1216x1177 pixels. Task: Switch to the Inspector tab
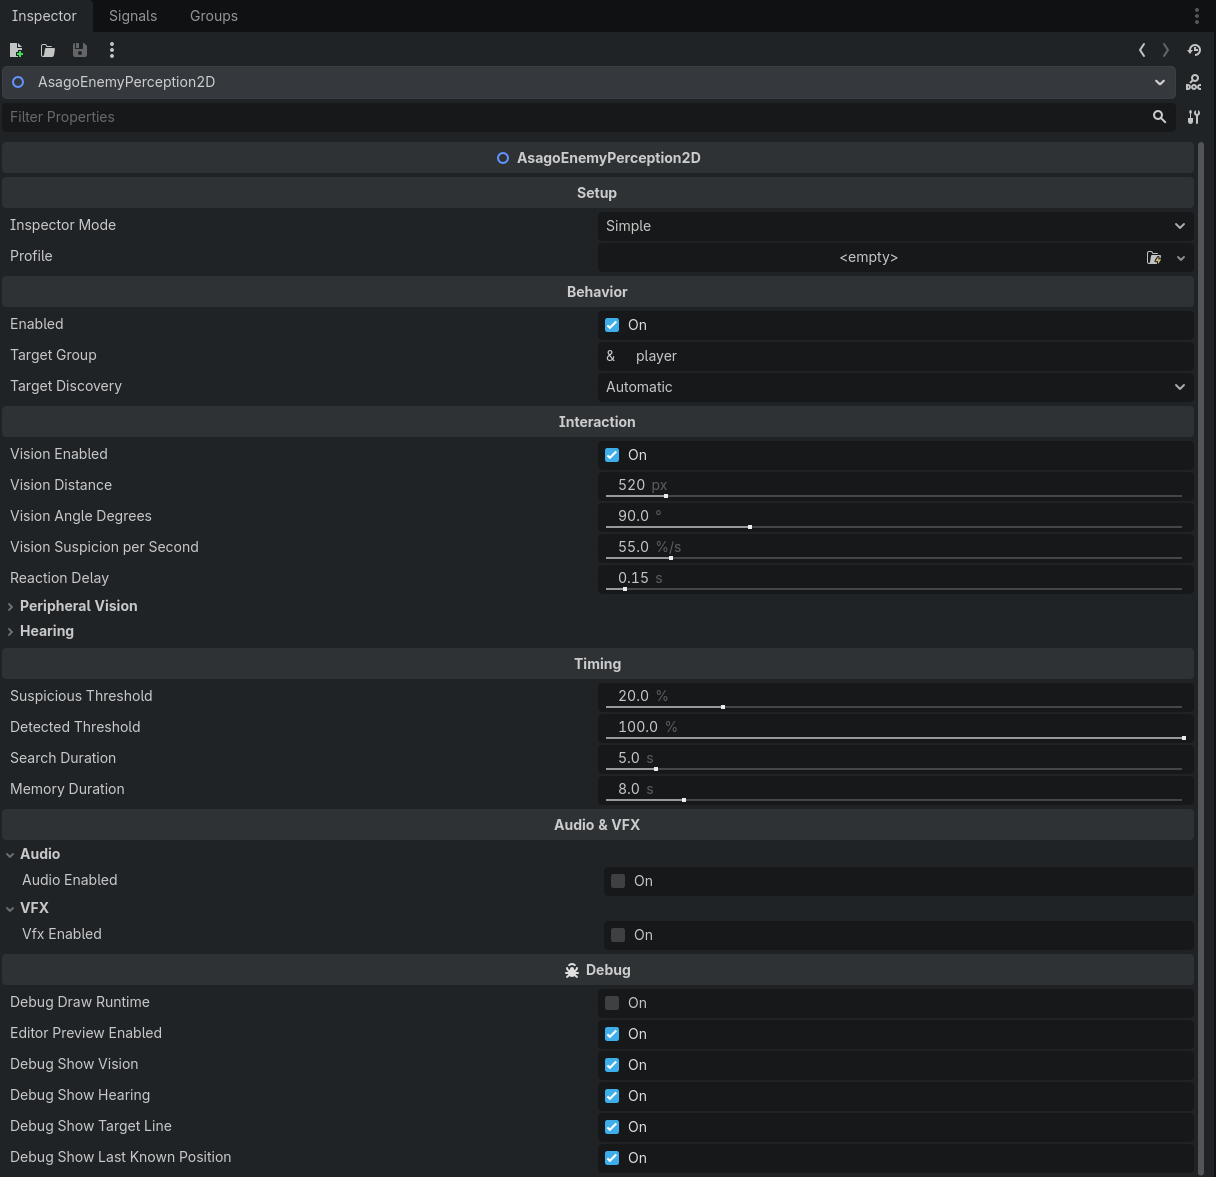[x=44, y=16]
